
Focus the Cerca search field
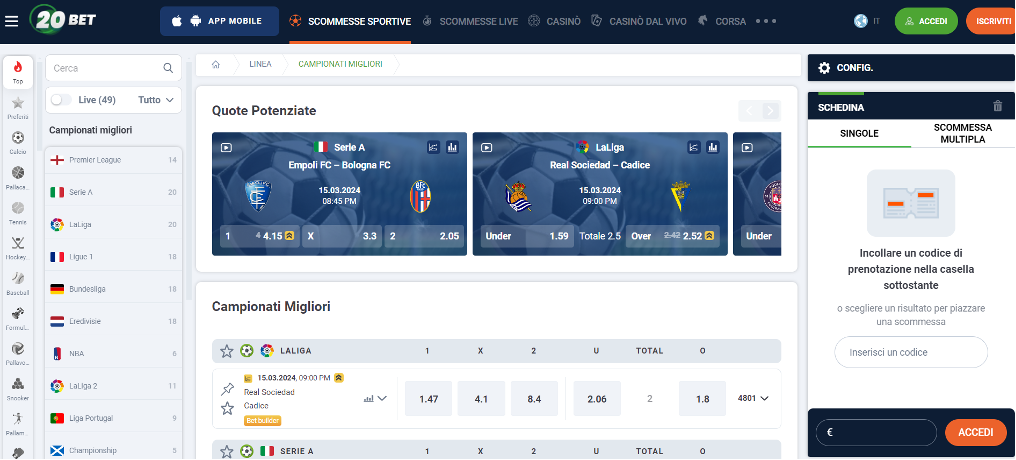(x=113, y=68)
